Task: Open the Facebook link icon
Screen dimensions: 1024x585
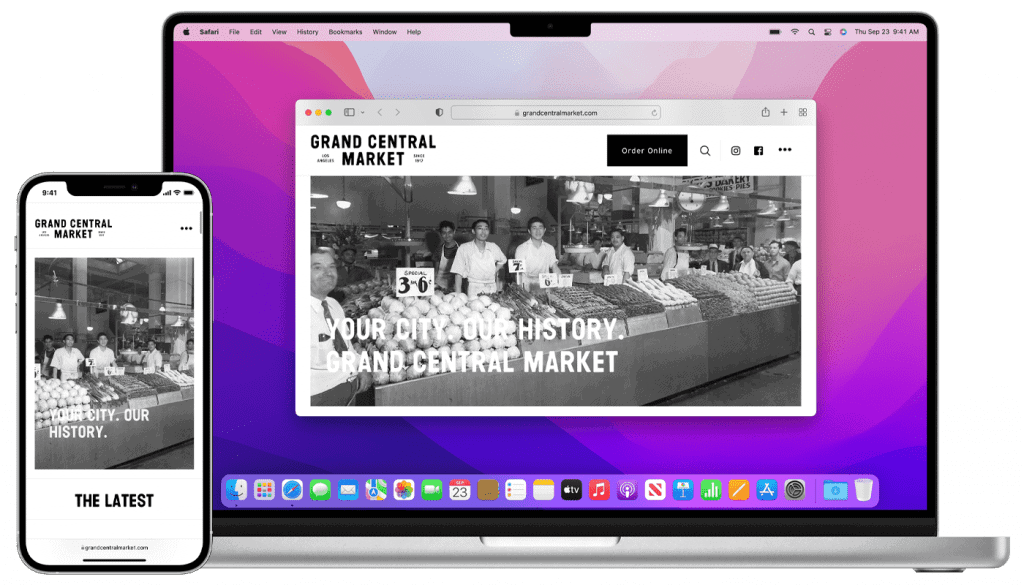Action: (758, 151)
